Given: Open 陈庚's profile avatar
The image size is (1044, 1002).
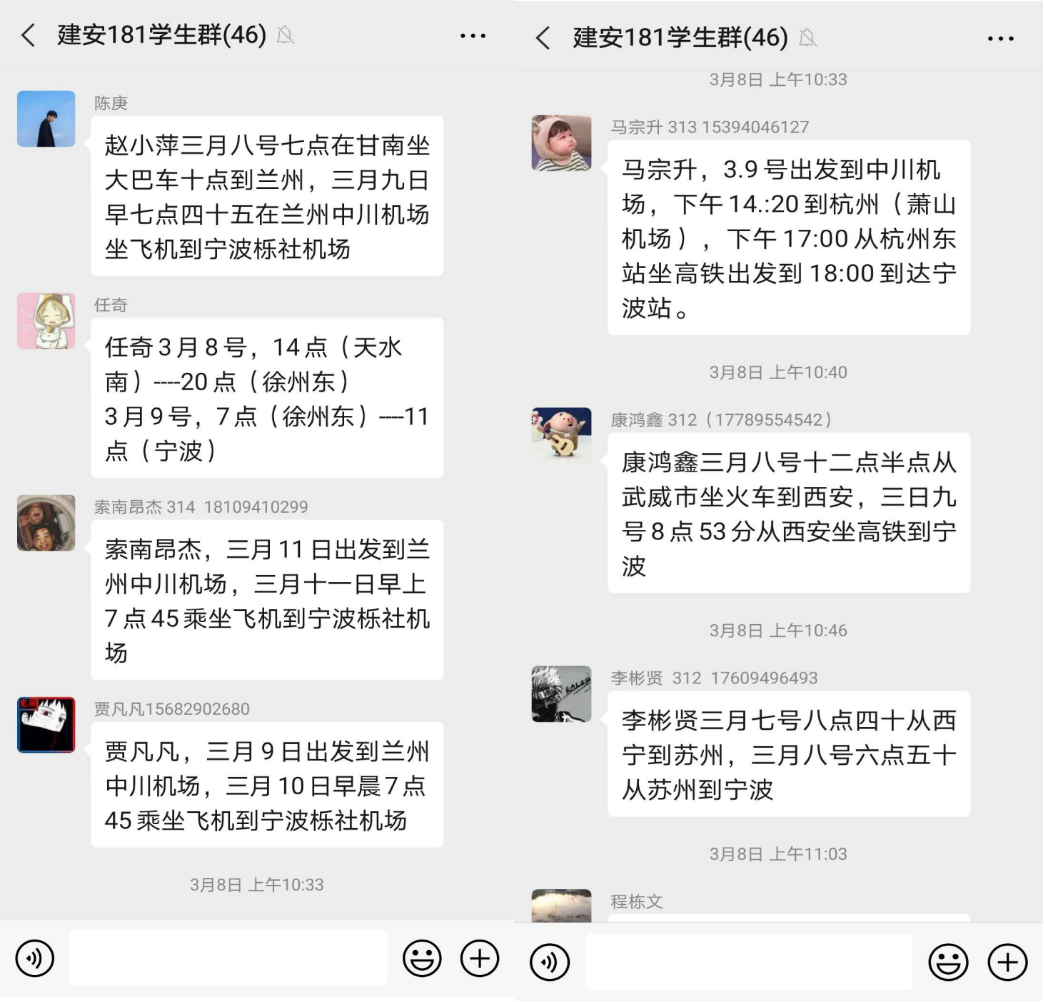Looking at the screenshot, I should coord(46,119).
